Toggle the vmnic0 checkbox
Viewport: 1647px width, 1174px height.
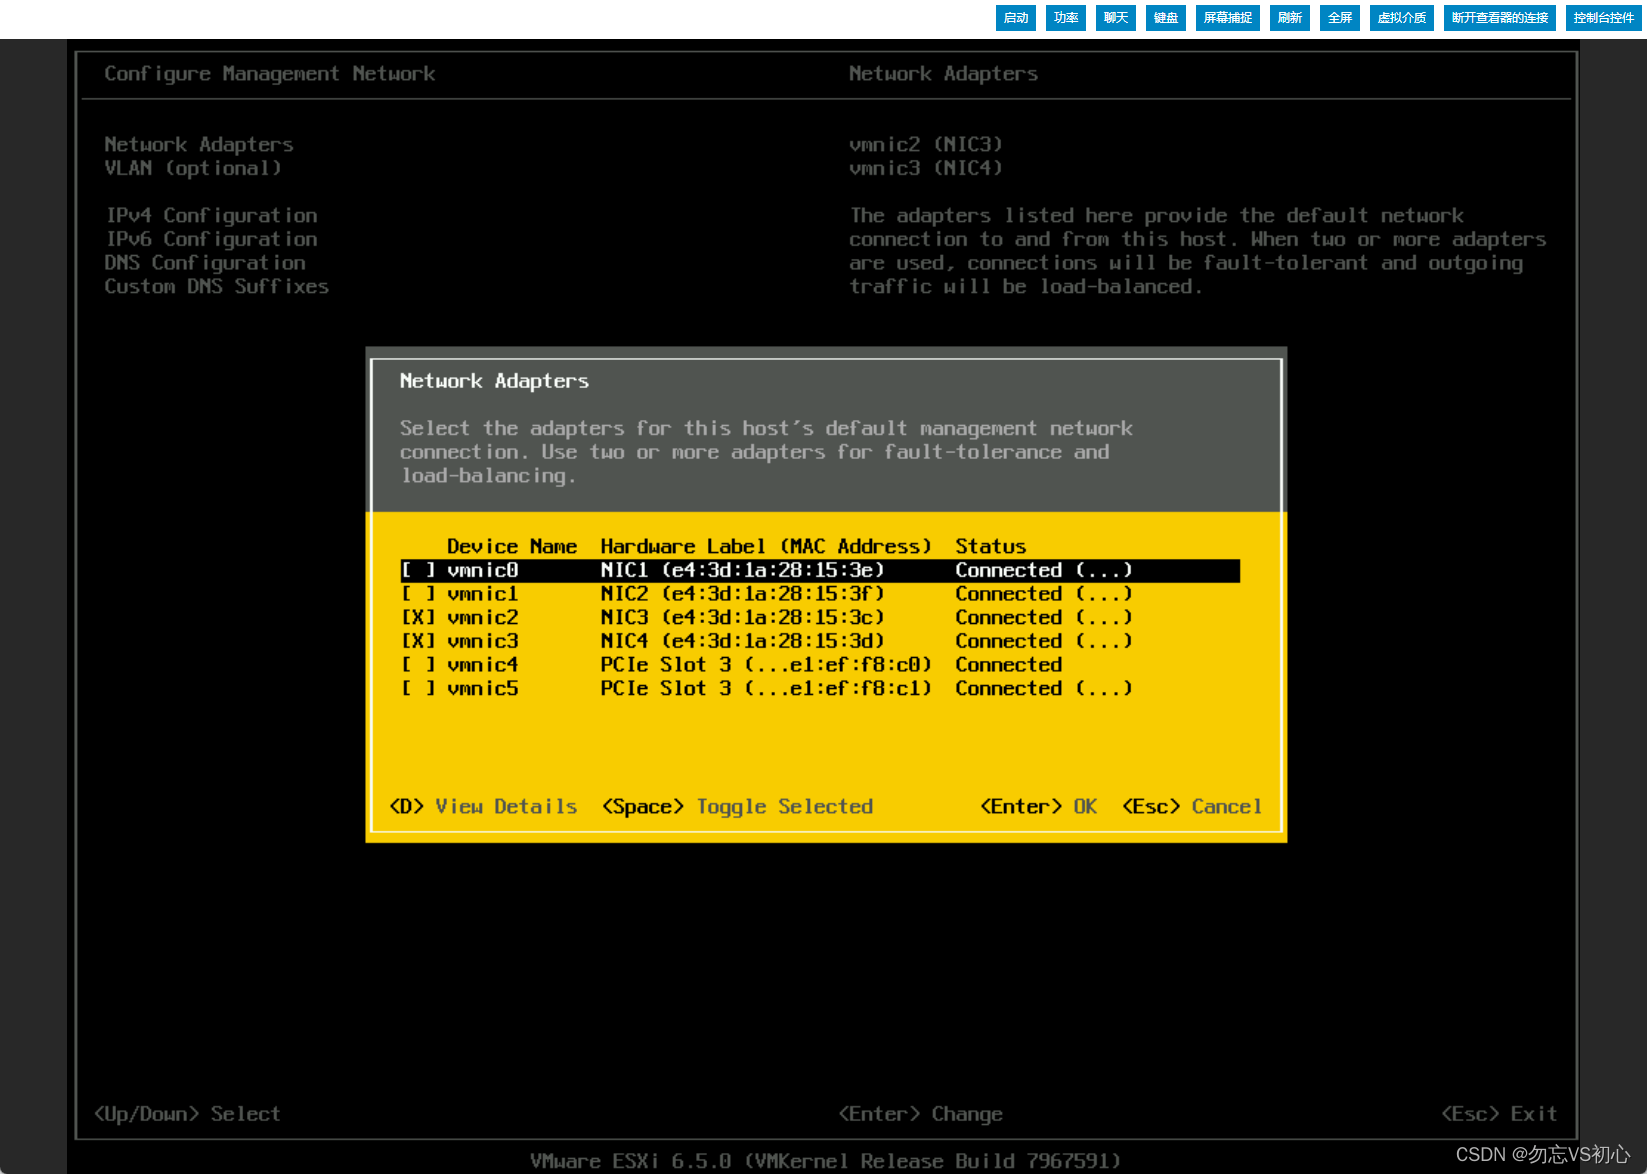pyautogui.click(x=419, y=570)
